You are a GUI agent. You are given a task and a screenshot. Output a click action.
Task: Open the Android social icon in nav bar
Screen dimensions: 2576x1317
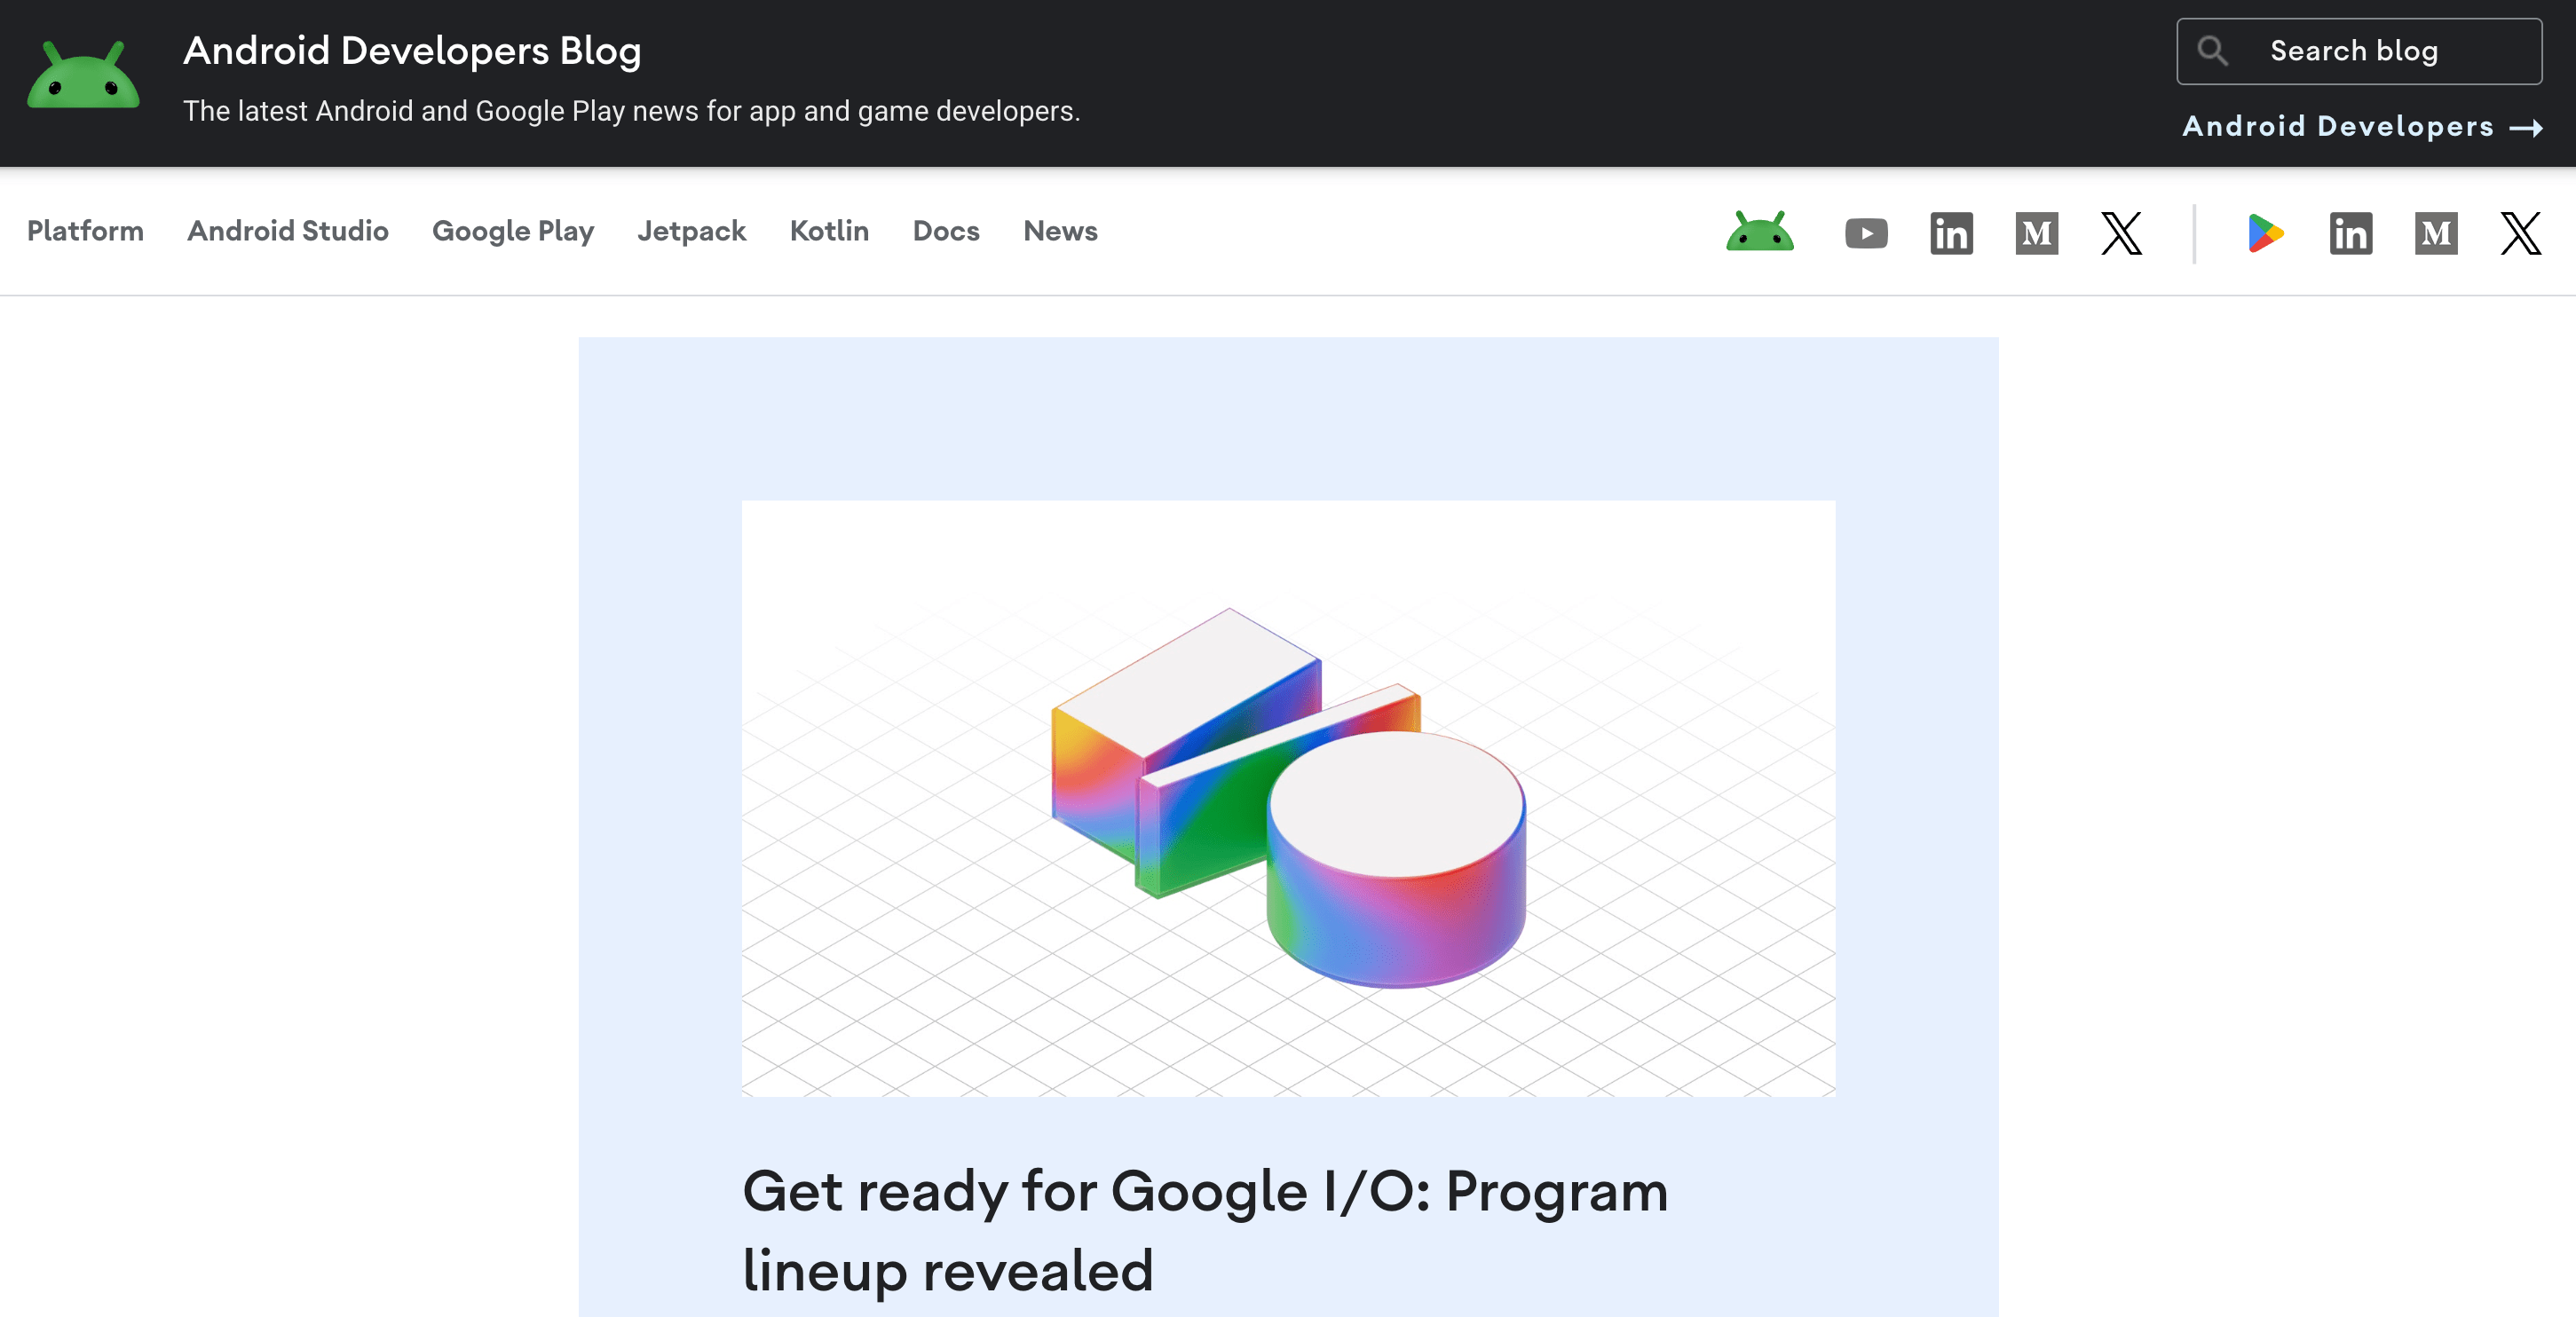[1759, 232]
